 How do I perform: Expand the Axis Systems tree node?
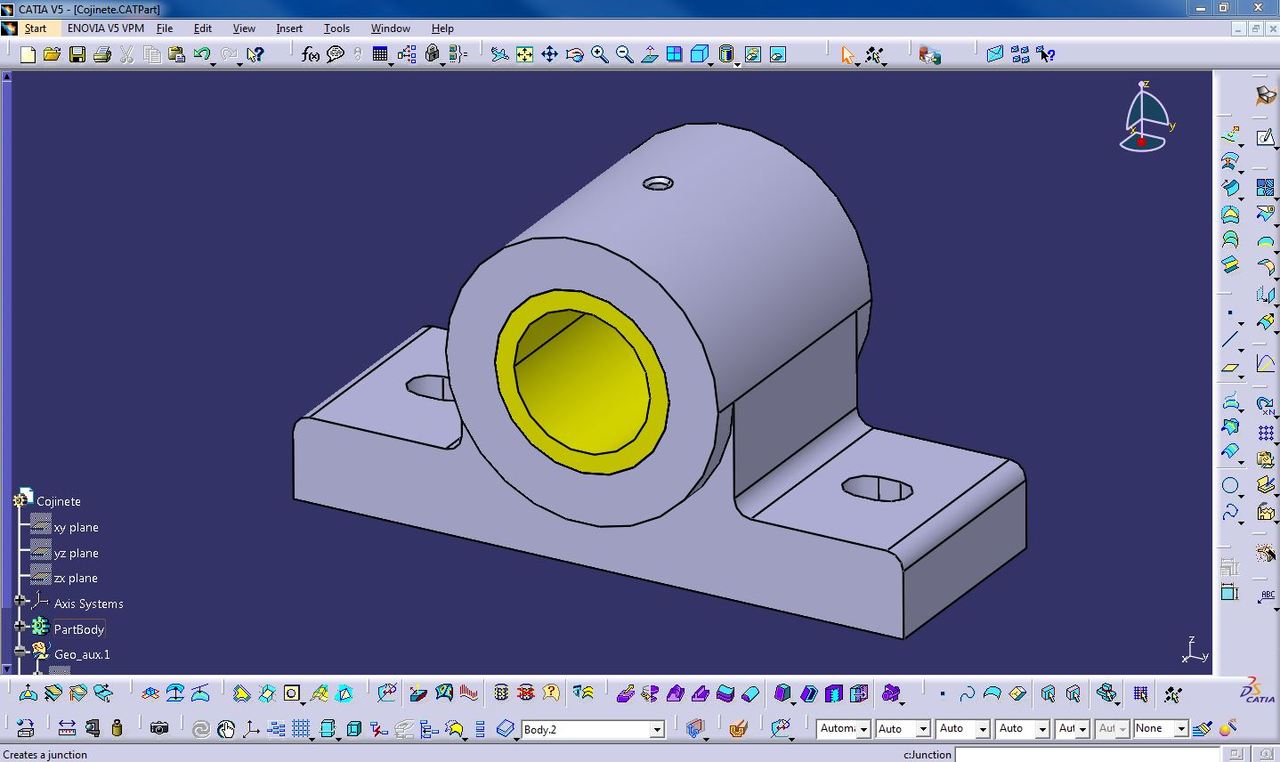pos(20,601)
